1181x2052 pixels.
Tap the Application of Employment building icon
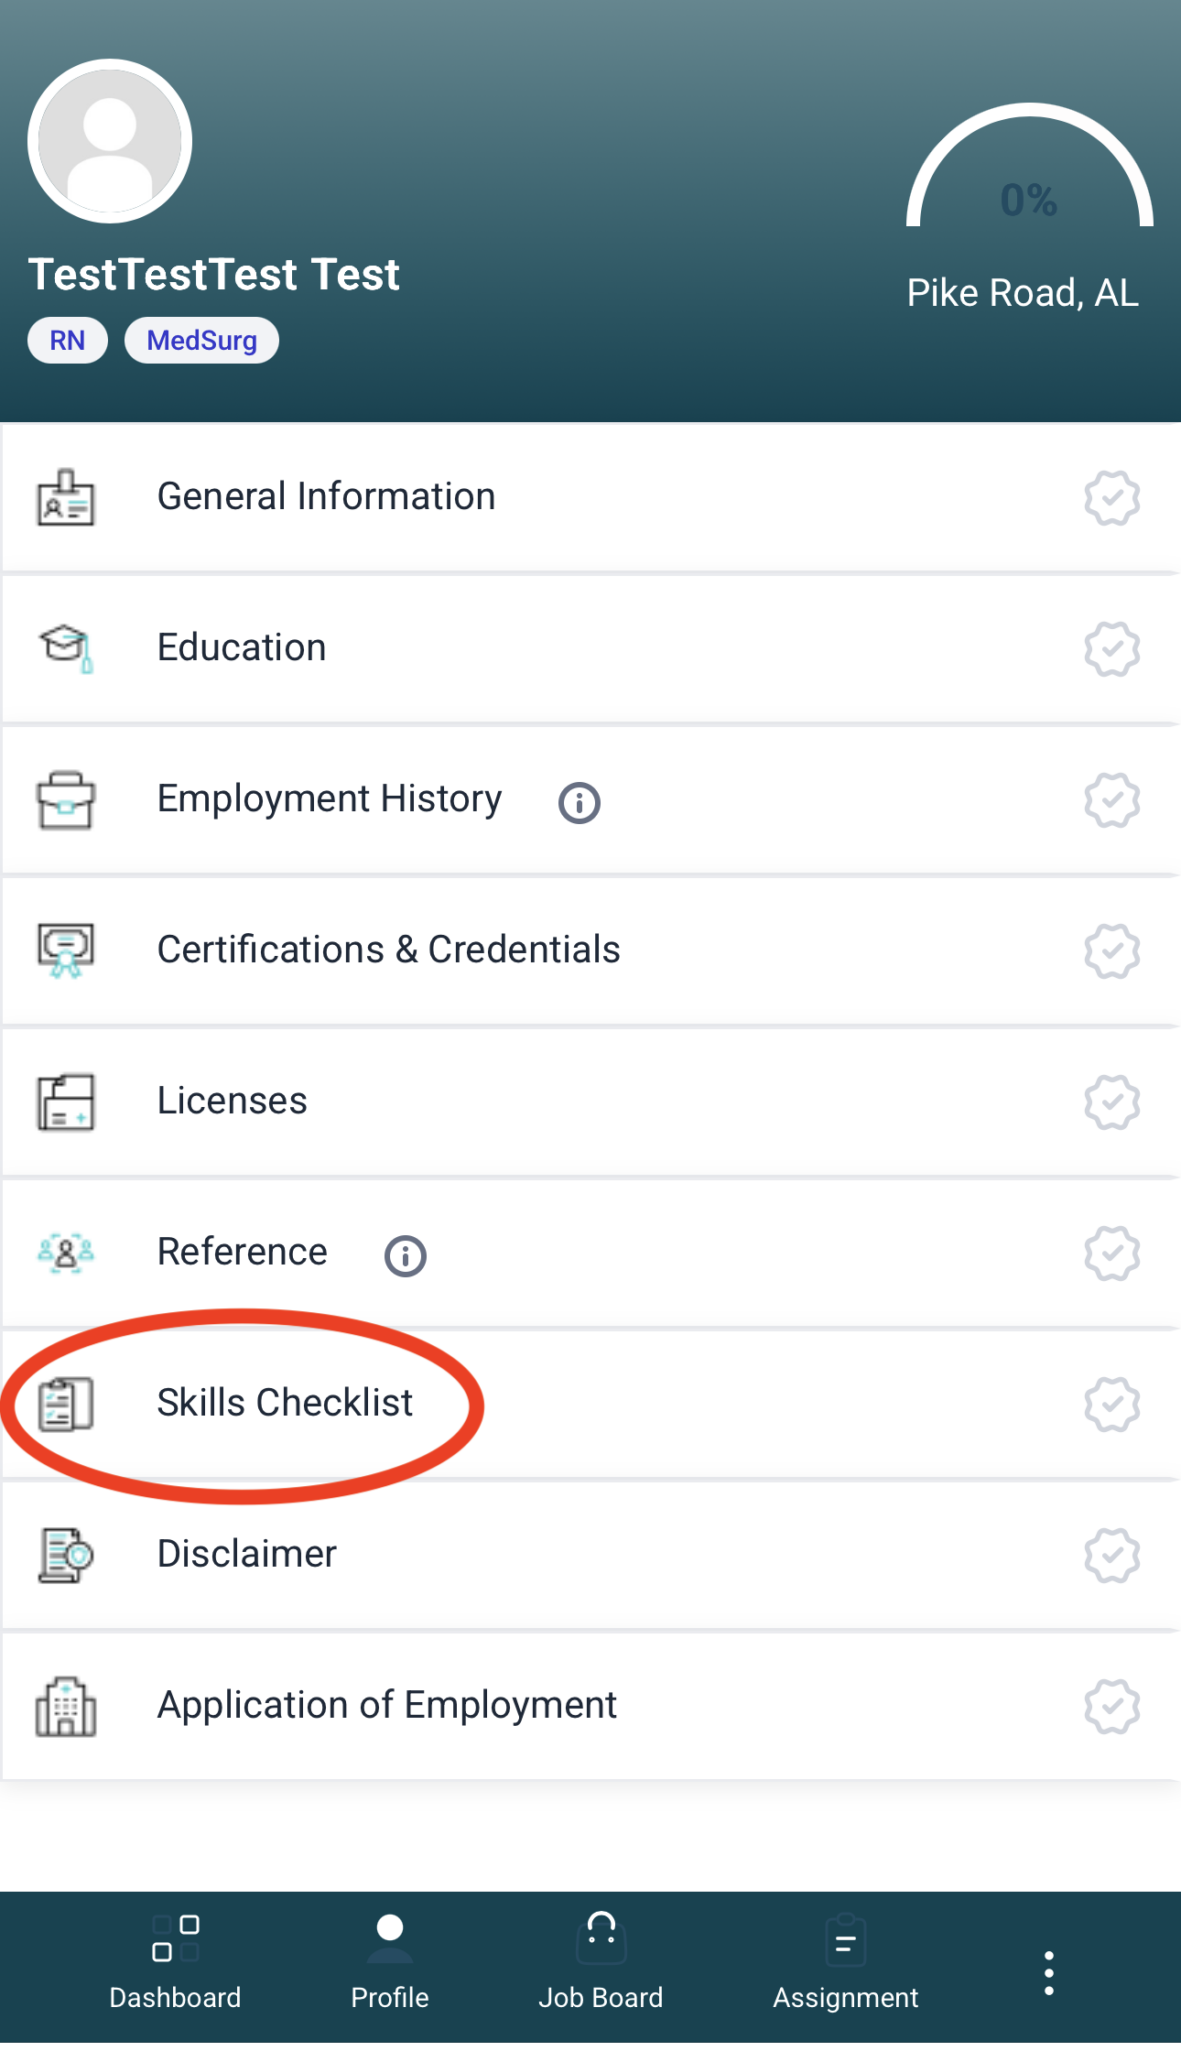(x=66, y=1706)
